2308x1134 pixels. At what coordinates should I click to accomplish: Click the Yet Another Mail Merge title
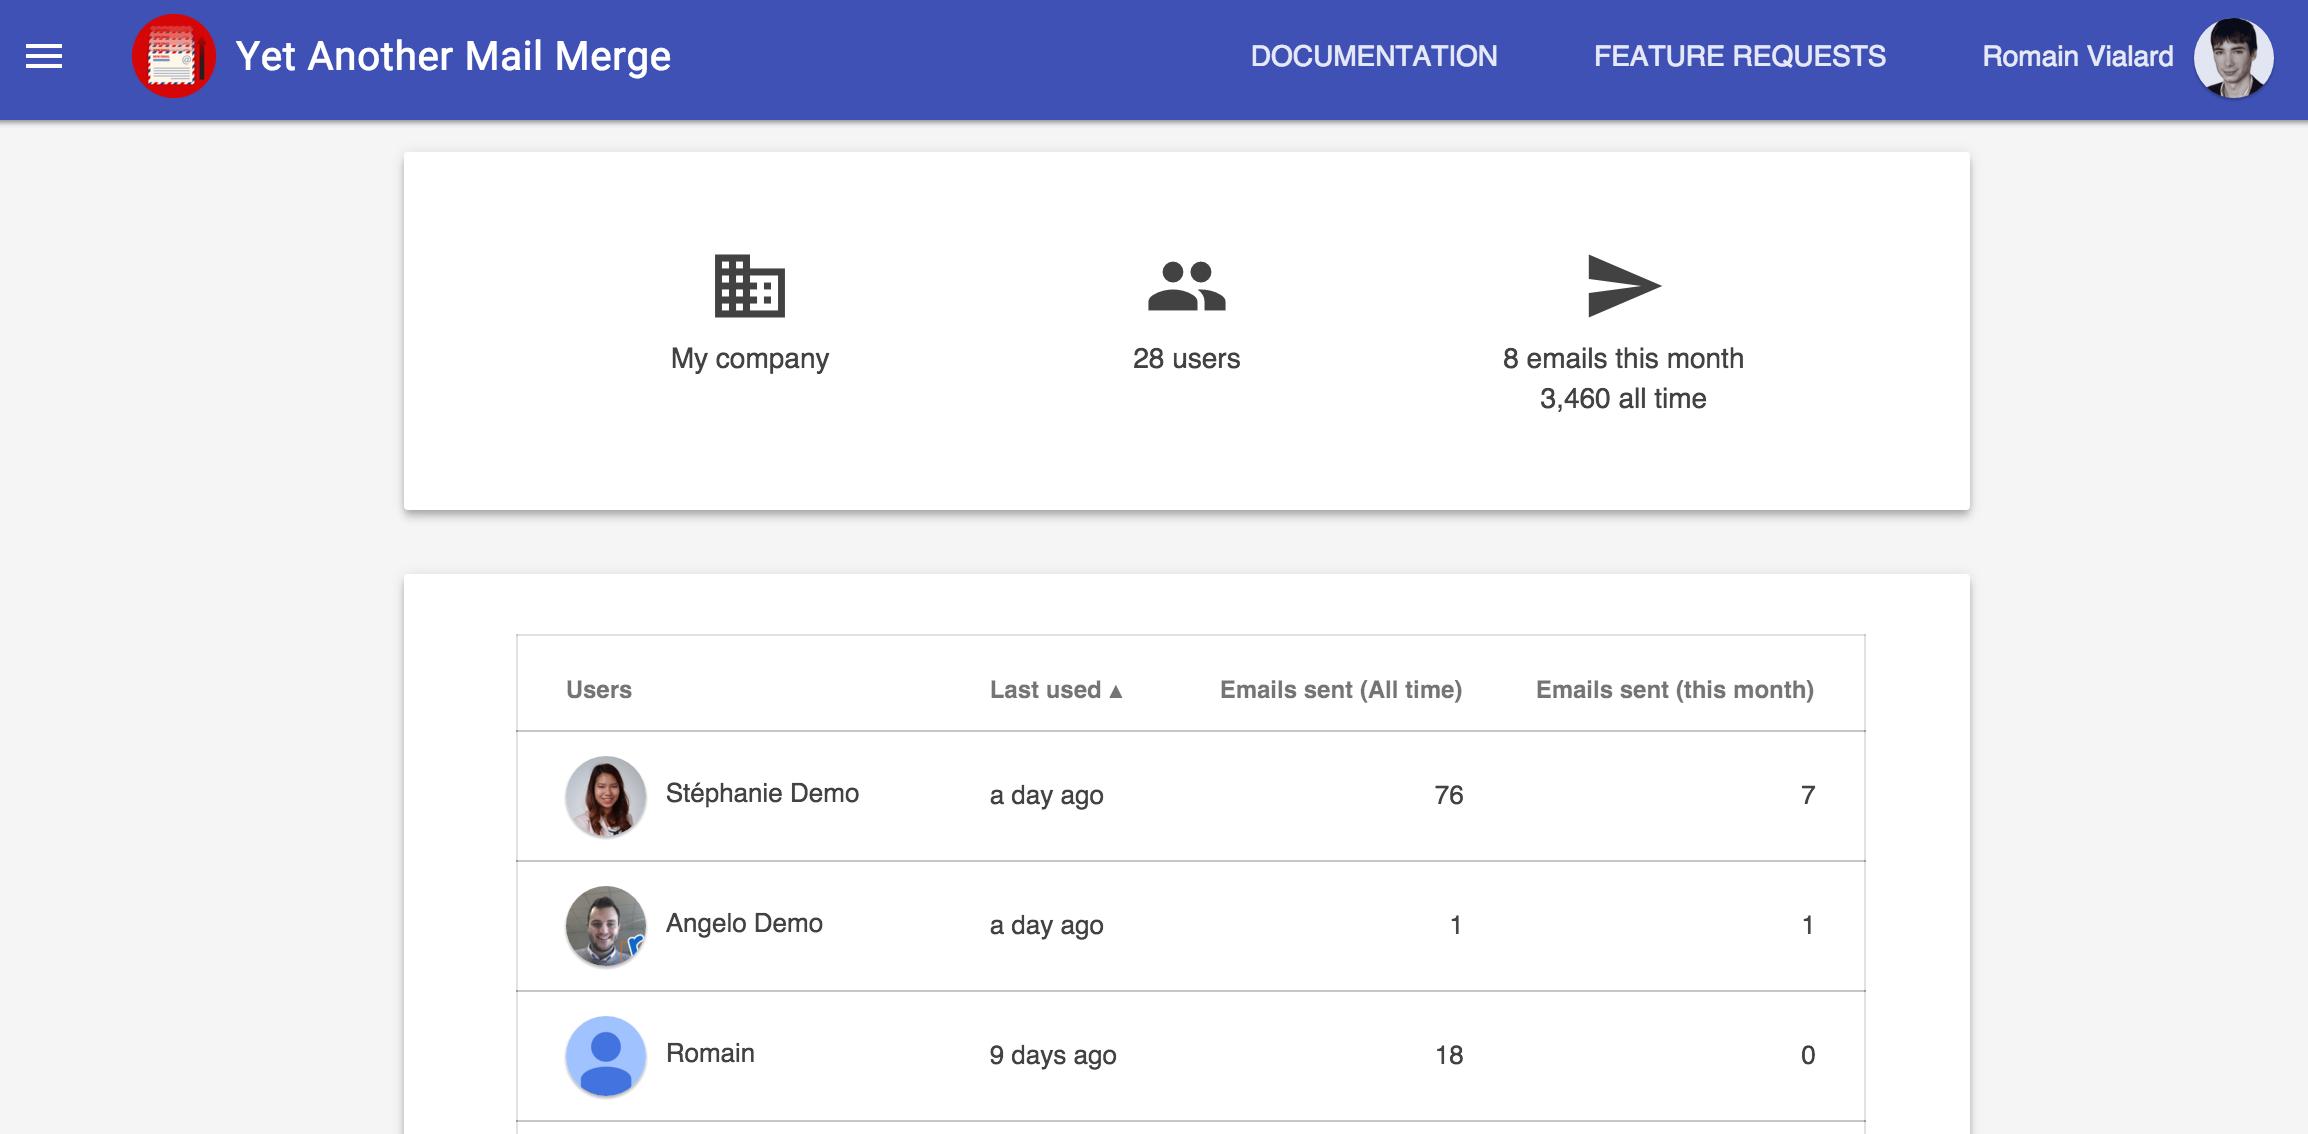(x=453, y=57)
